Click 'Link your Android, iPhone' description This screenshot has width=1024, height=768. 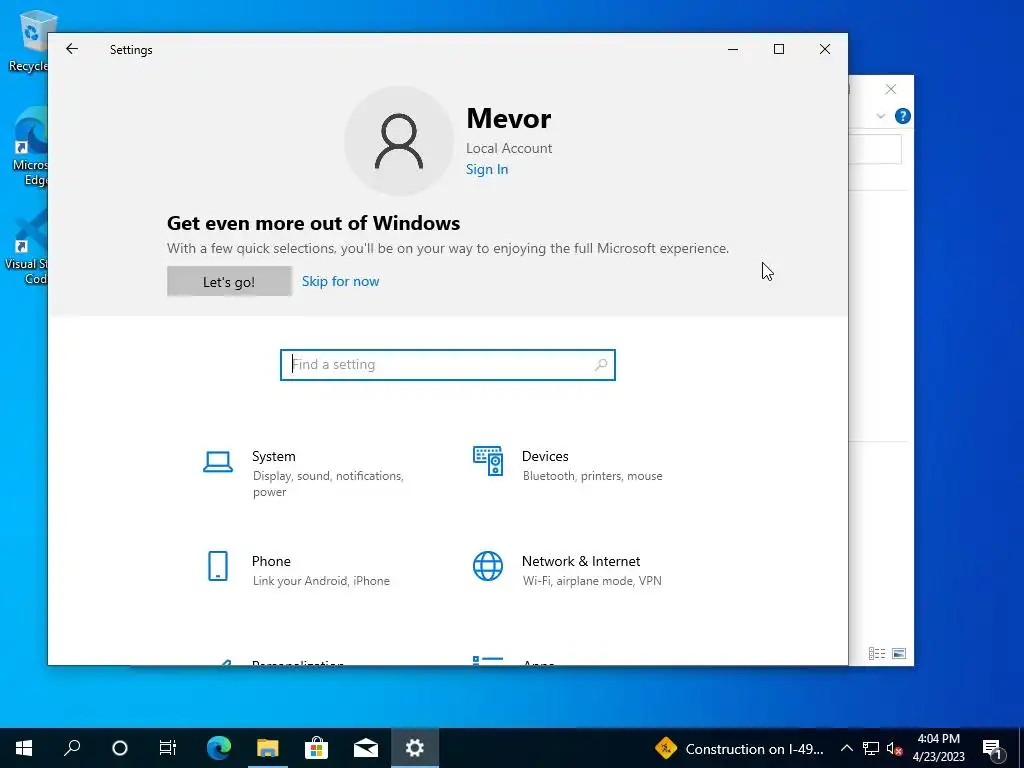(x=321, y=581)
